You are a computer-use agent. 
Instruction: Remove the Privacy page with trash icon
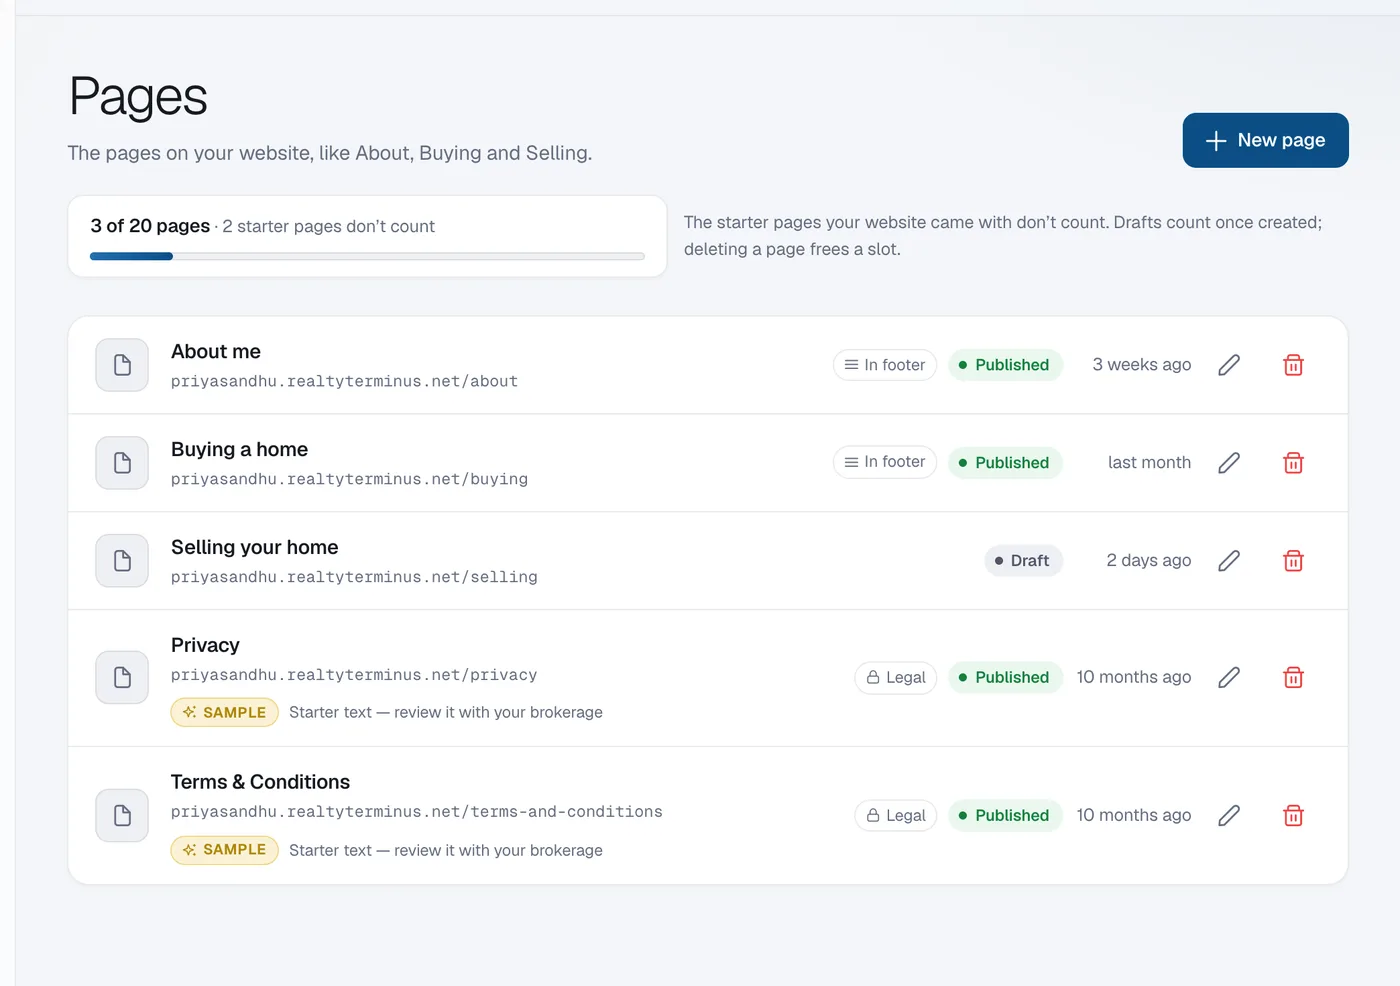click(x=1293, y=678)
